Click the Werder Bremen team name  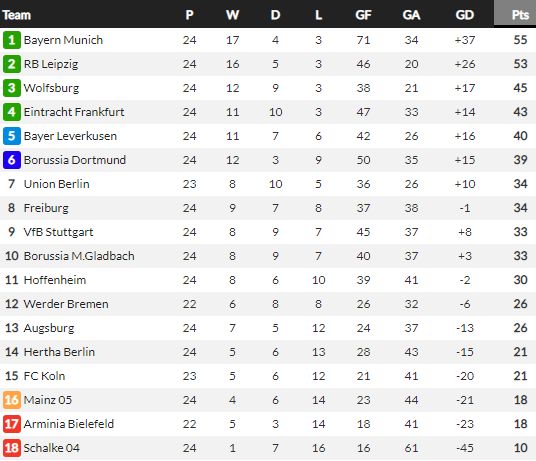point(66,304)
